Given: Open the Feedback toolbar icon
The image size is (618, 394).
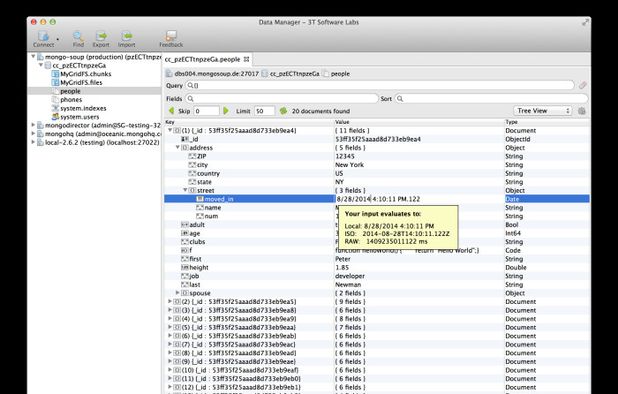Looking at the screenshot, I should coord(171,39).
